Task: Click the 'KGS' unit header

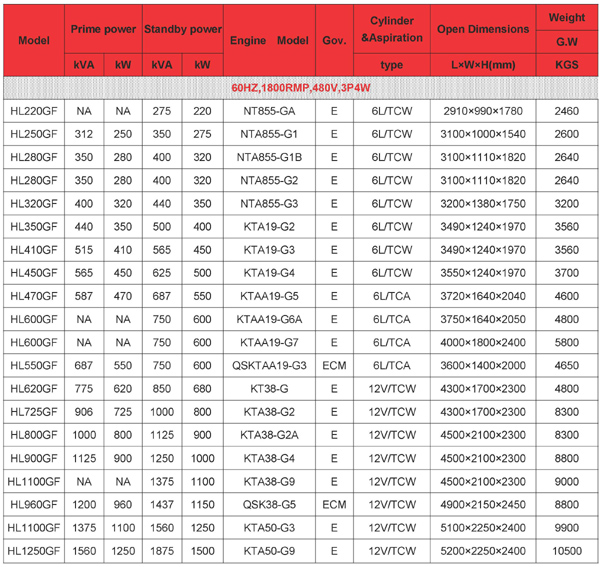Action: click(x=567, y=65)
